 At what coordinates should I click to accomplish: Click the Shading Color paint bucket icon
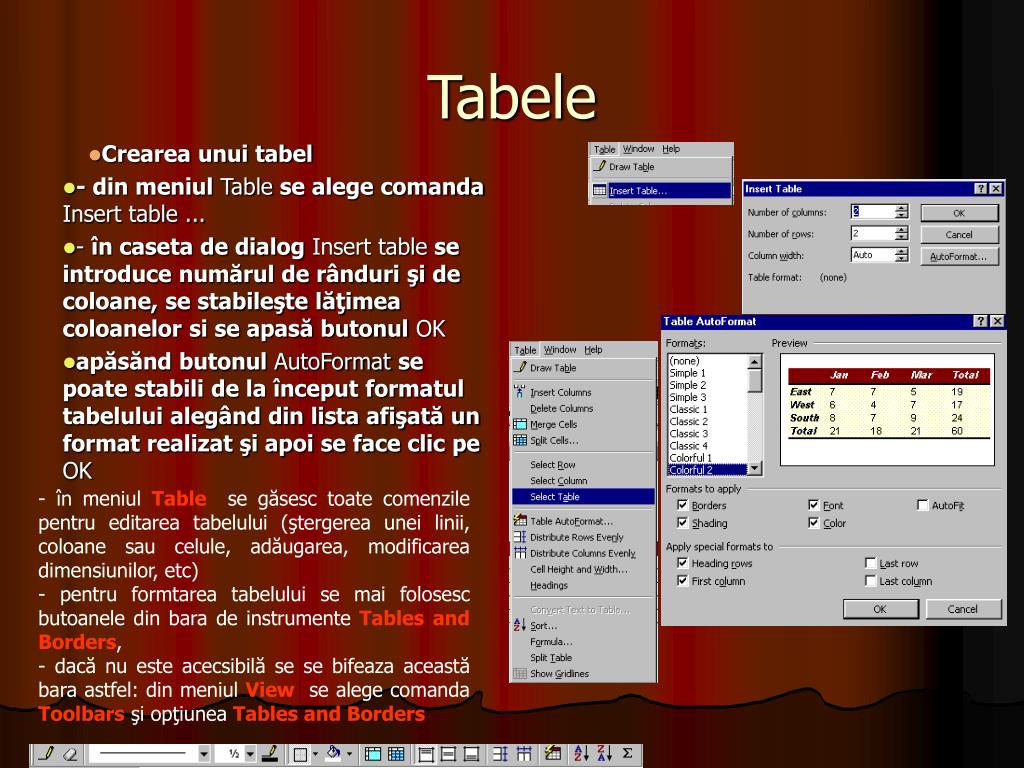click(x=334, y=754)
